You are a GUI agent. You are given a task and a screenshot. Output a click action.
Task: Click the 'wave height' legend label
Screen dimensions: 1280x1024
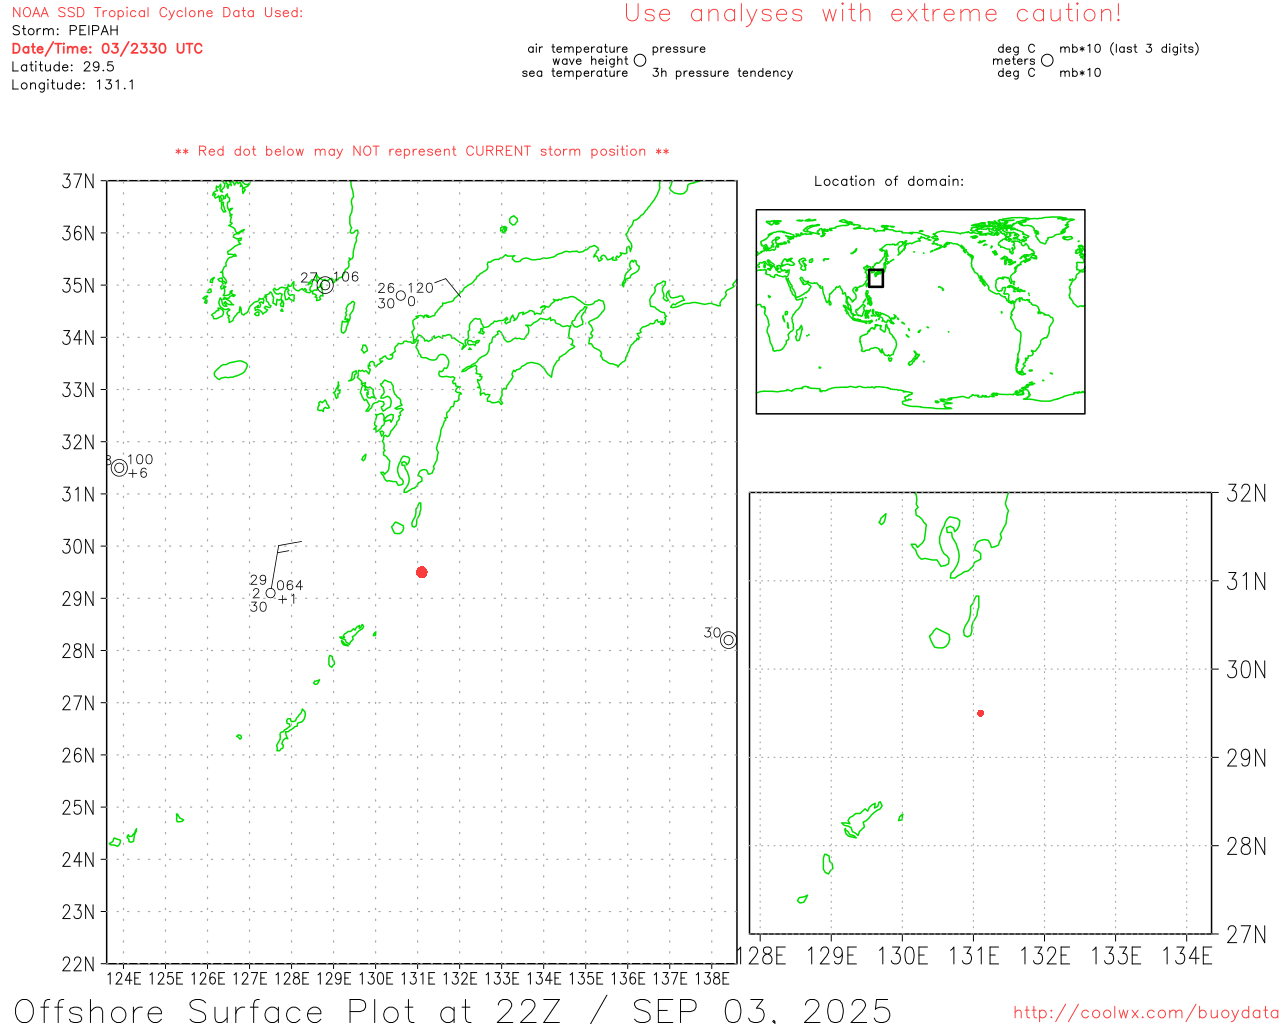point(590,61)
